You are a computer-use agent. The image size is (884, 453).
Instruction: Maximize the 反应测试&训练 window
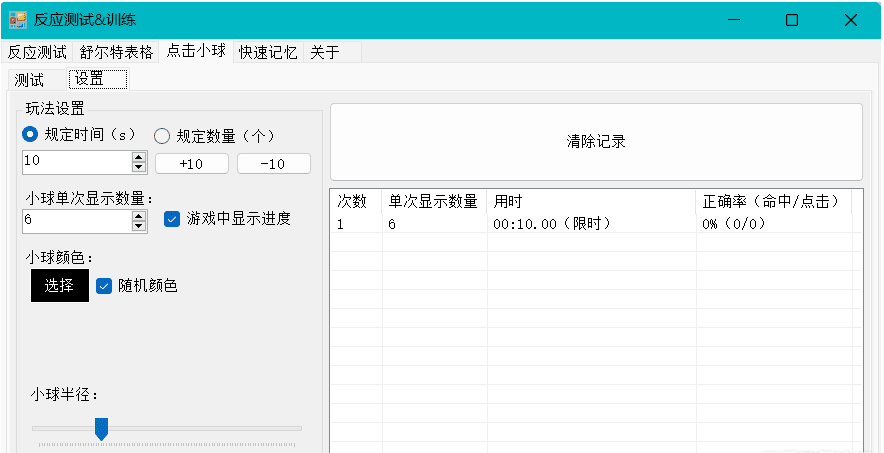(x=792, y=20)
